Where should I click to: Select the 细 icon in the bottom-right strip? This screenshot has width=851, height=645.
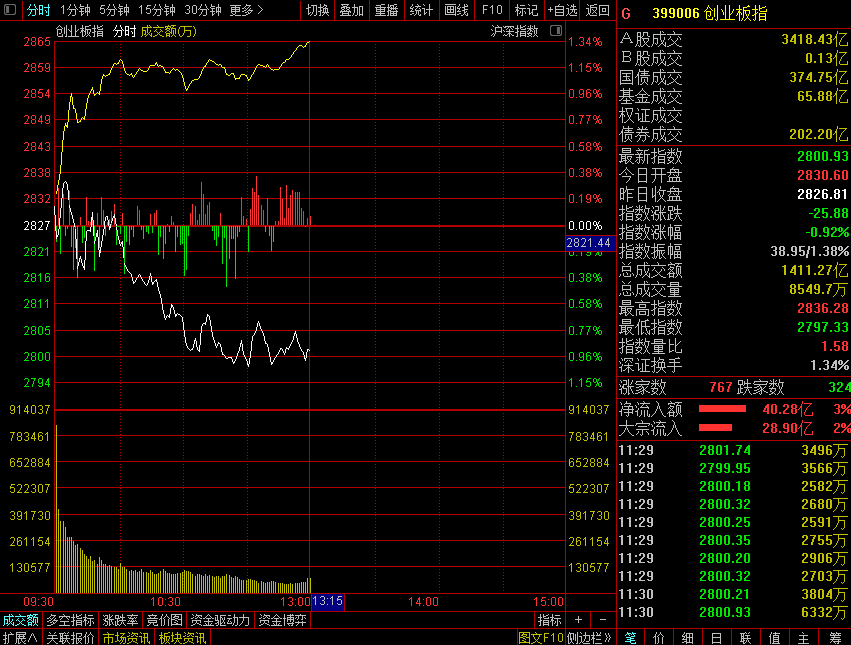[688, 637]
